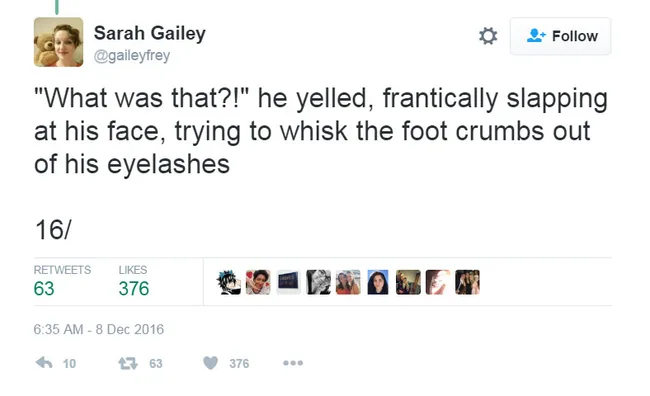Screen dimensions: 650x396
Task: Select the second liker avatar with hearts
Action: (x=258, y=282)
